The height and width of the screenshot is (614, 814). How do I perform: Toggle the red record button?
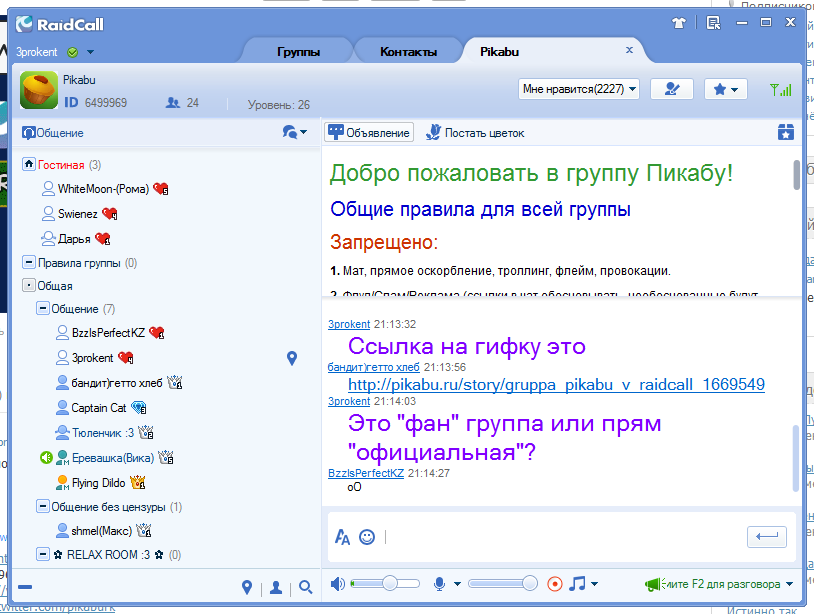555,584
